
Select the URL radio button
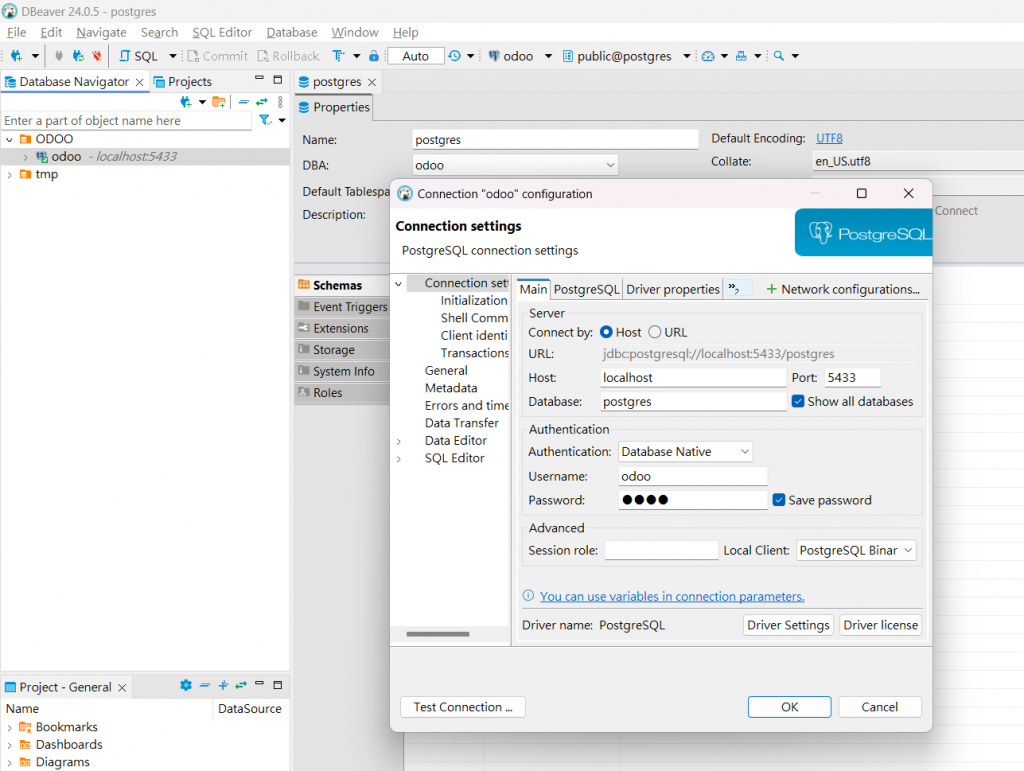(x=654, y=332)
